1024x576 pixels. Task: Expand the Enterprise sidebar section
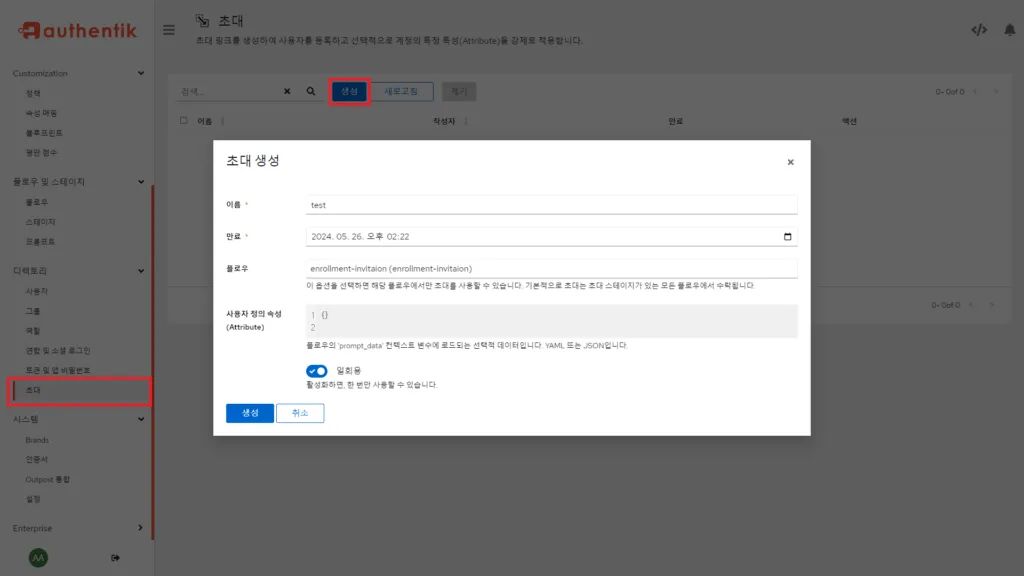coord(141,528)
